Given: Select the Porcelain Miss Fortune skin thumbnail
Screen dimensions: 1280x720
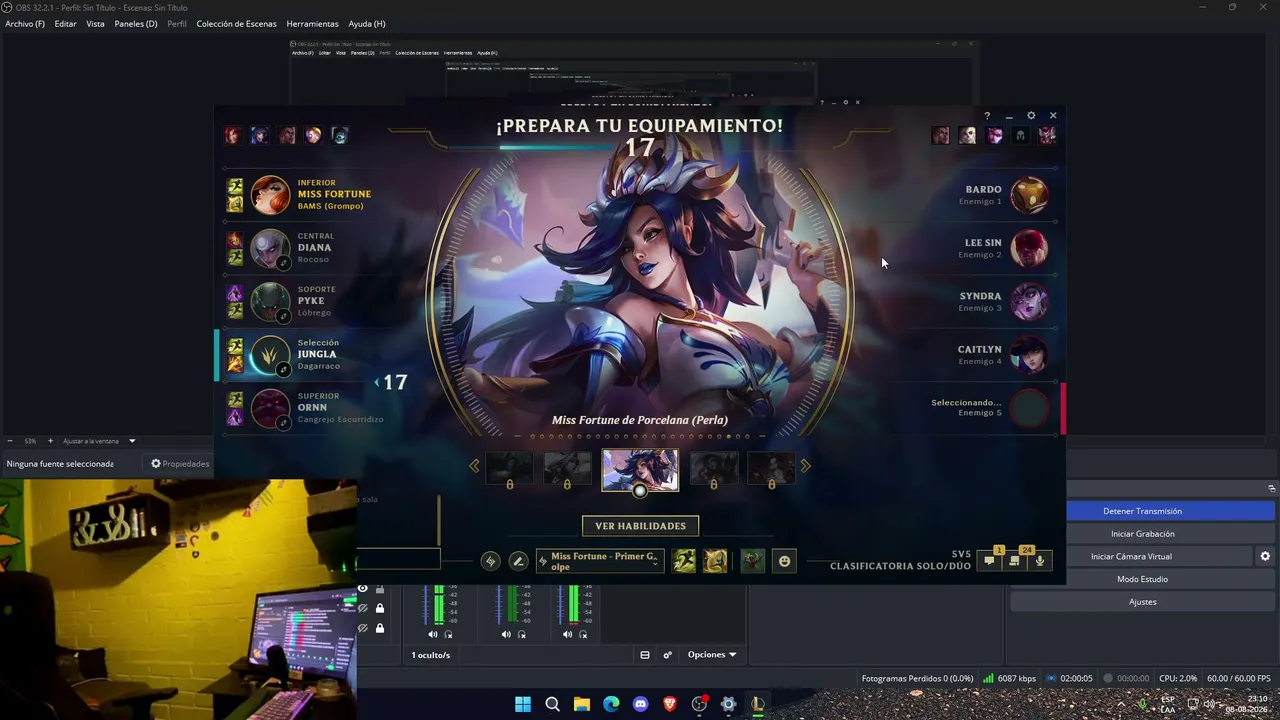Looking at the screenshot, I should tap(640, 469).
